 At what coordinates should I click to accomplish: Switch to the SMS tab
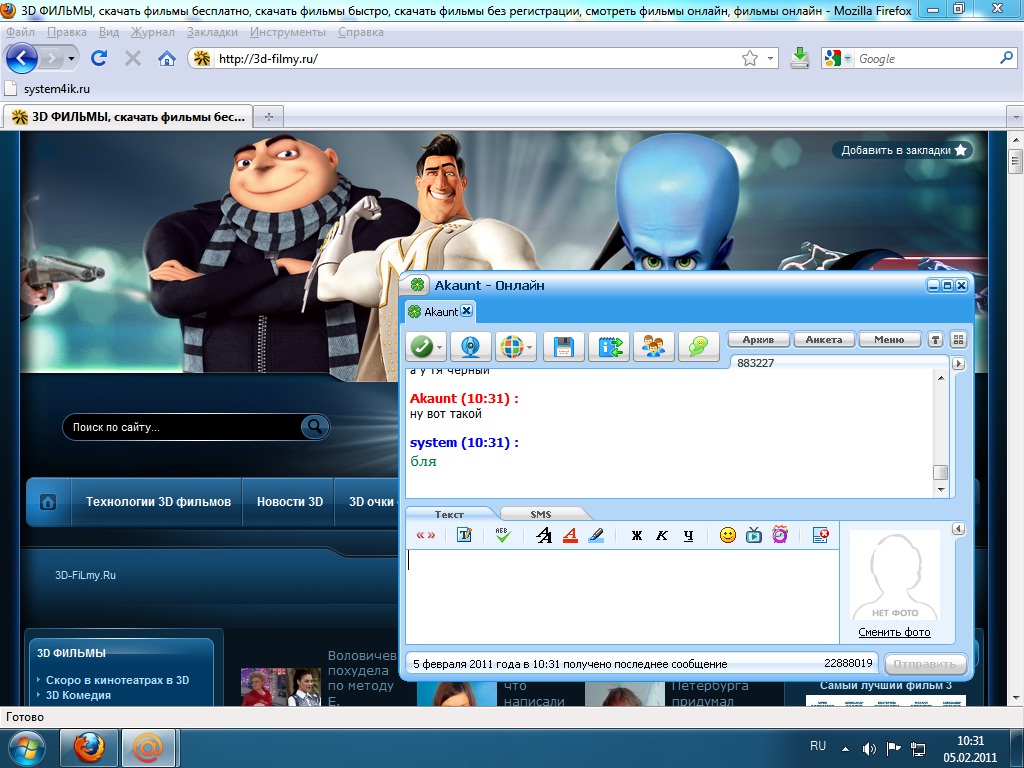541,514
